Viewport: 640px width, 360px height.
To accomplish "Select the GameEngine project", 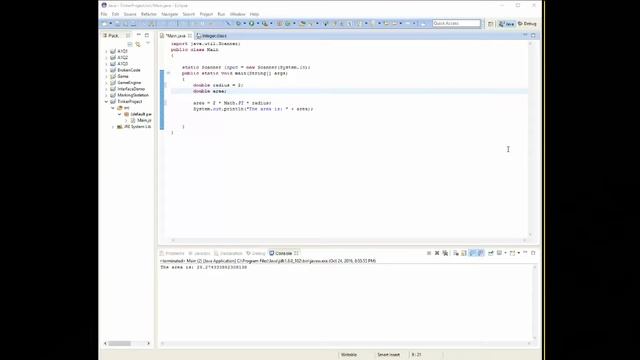I will click(126, 82).
